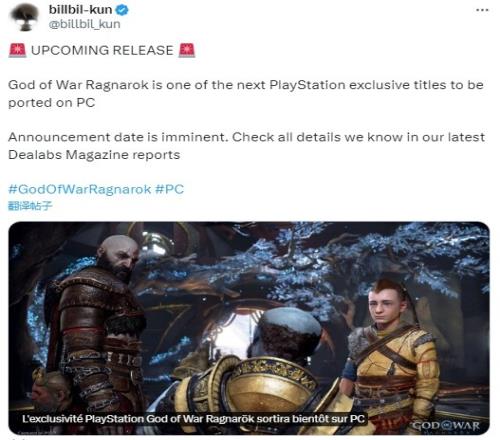500x440 pixels.
Task: Click the French article headline caption
Action: click(x=193, y=419)
